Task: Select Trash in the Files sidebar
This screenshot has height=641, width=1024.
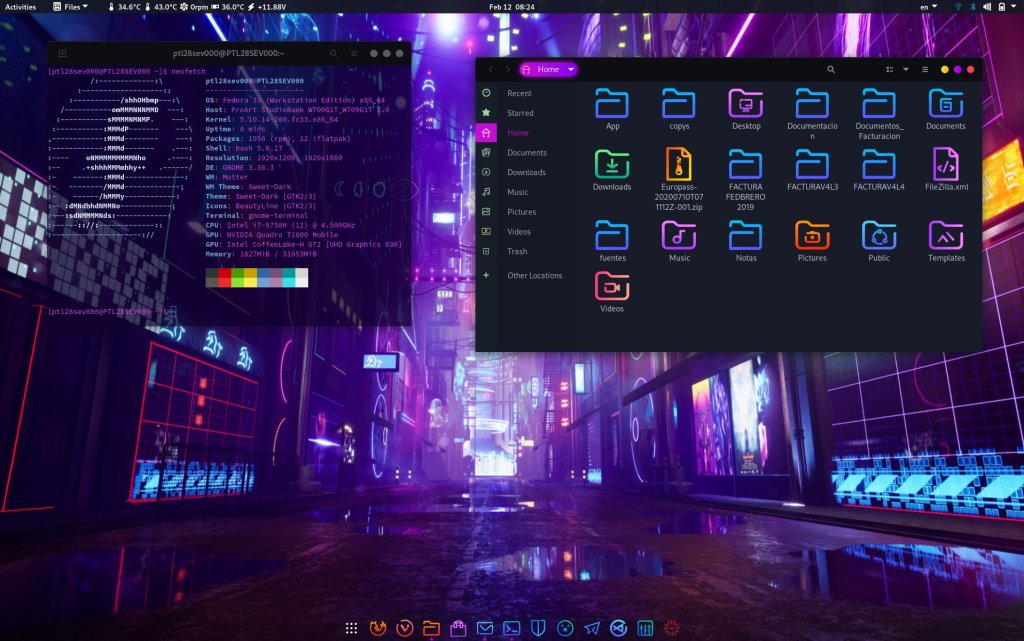Action: point(517,251)
